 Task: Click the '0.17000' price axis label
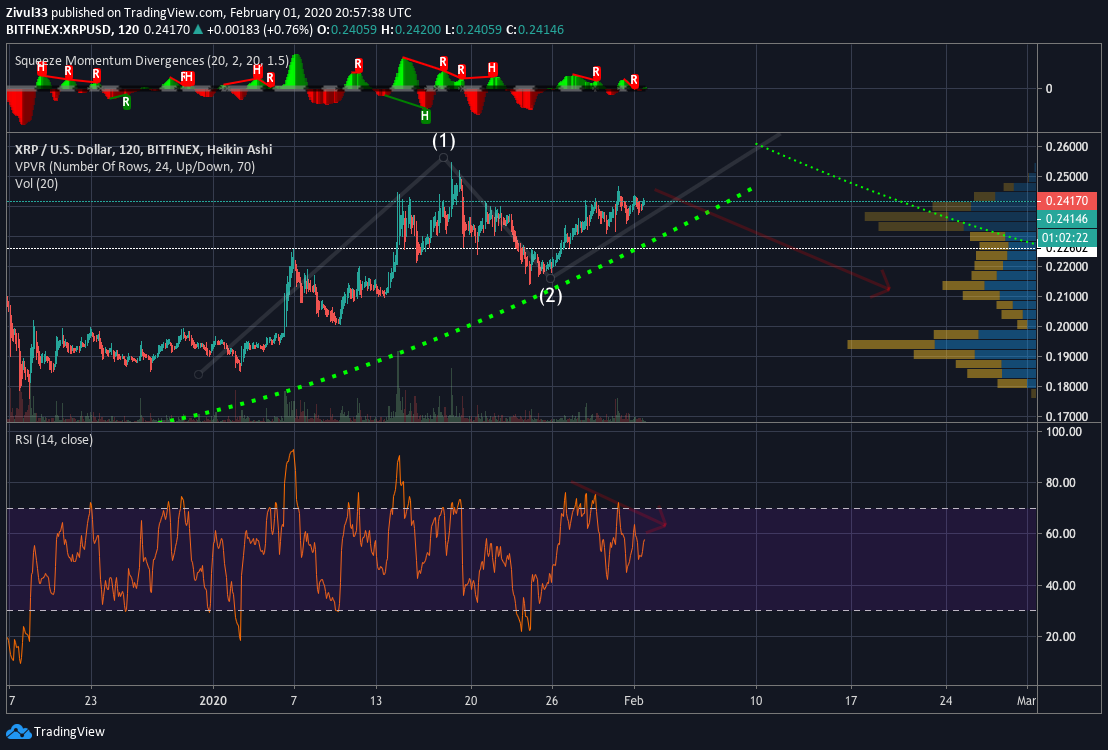(x=1066, y=416)
